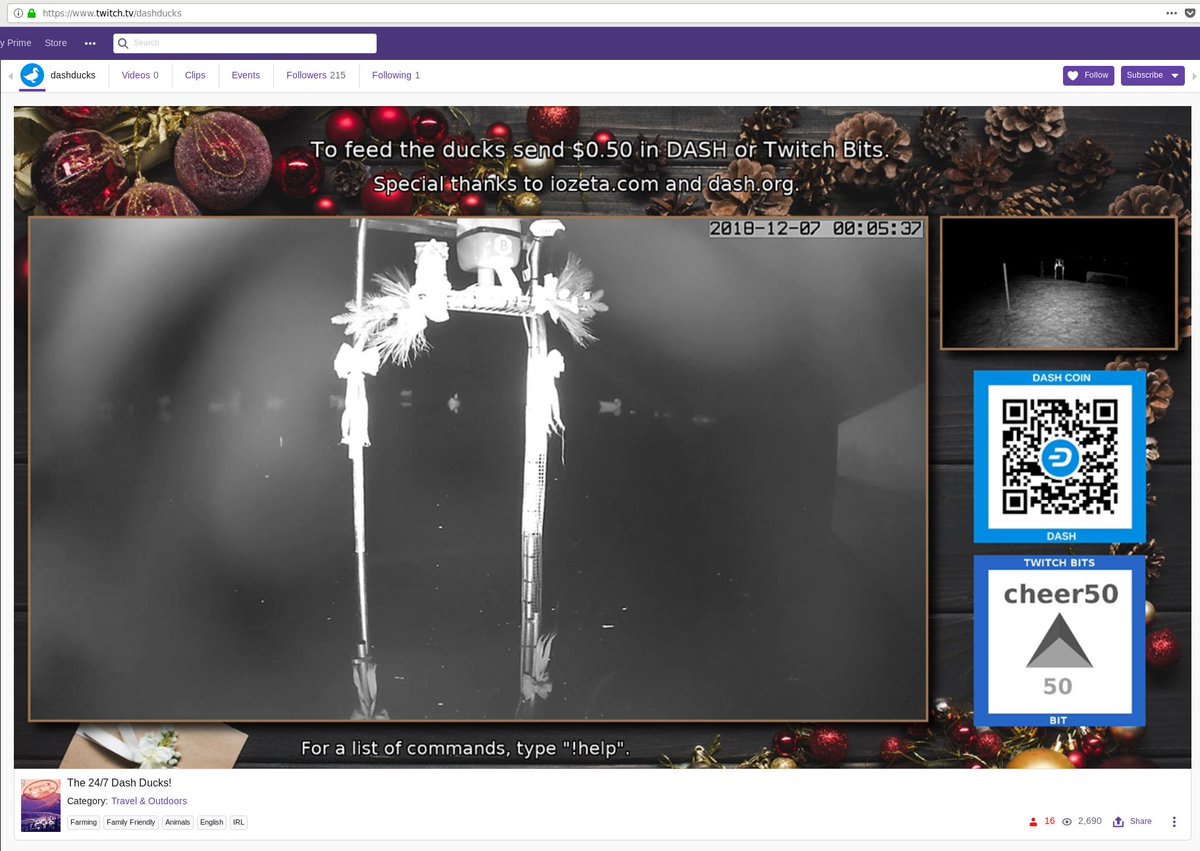1200x851 pixels.
Task: Click the live viewer count 16
Action: point(1049,821)
